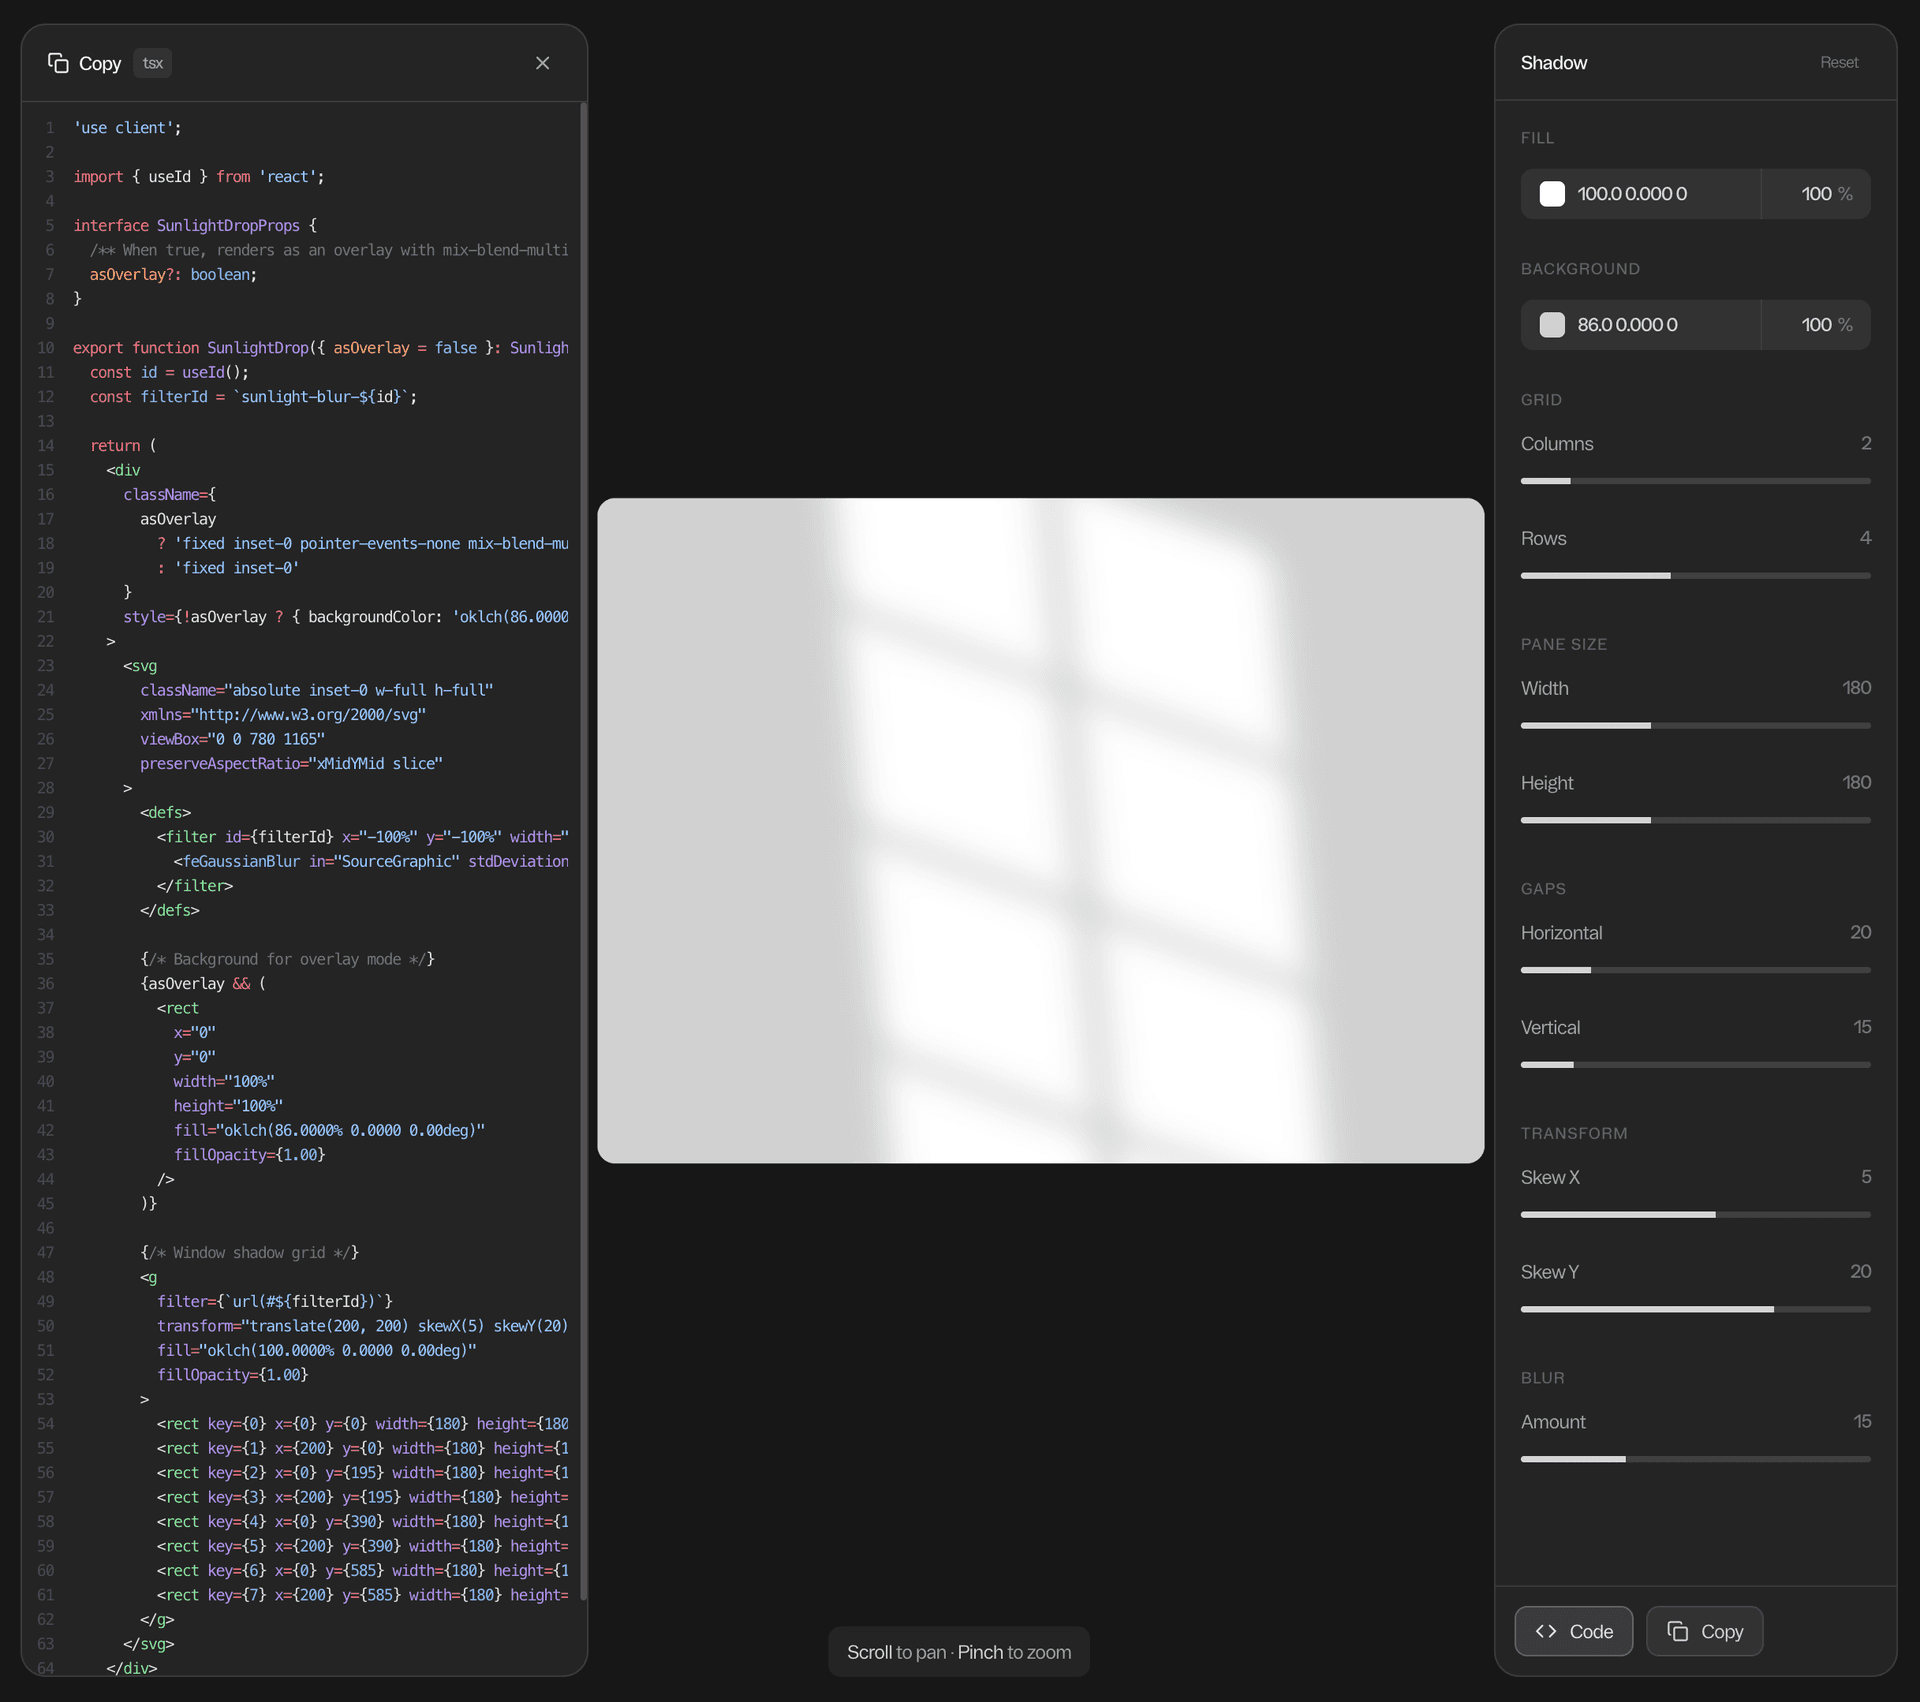Click the Rows slider handle
This screenshot has height=1702, width=1920.
[x=1668, y=576]
